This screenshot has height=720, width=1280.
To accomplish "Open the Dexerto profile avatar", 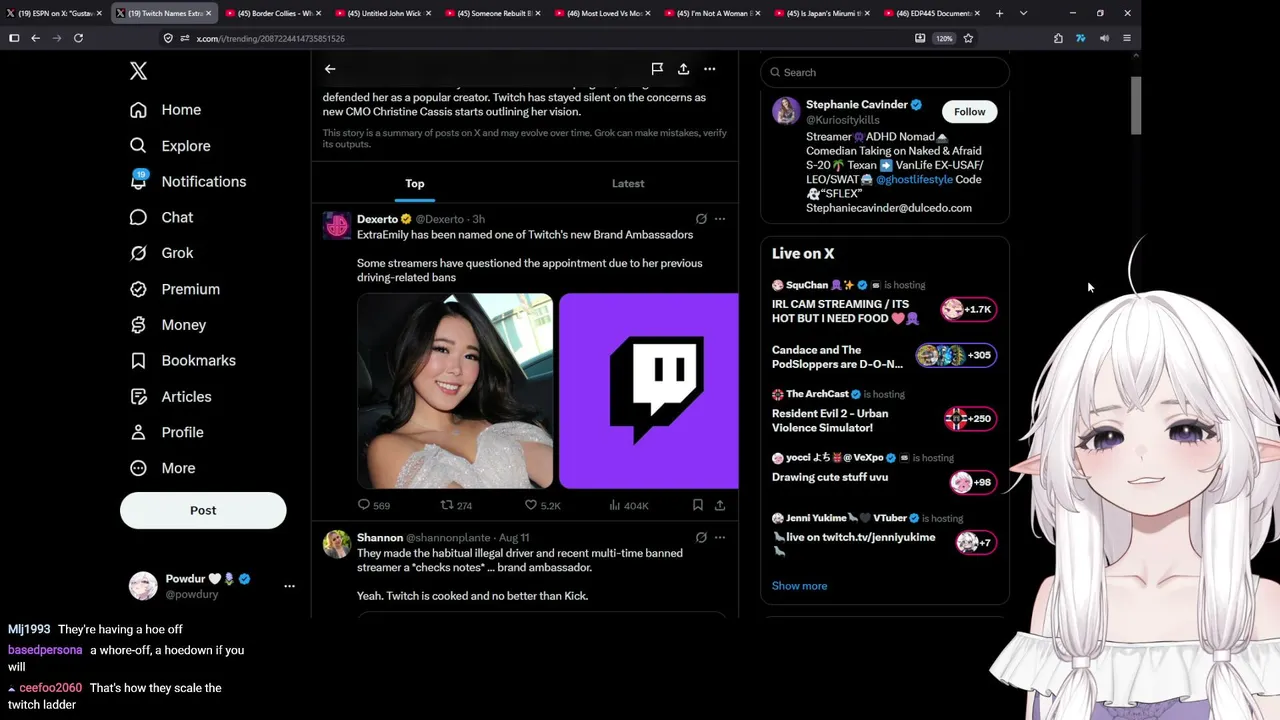I will click(x=337, y=225).
